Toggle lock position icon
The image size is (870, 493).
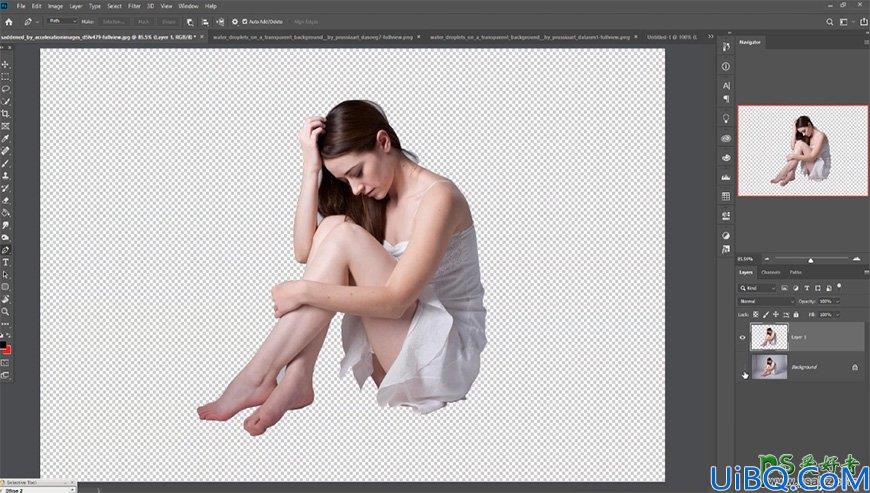pyautogui.click(x=776, y=314)
